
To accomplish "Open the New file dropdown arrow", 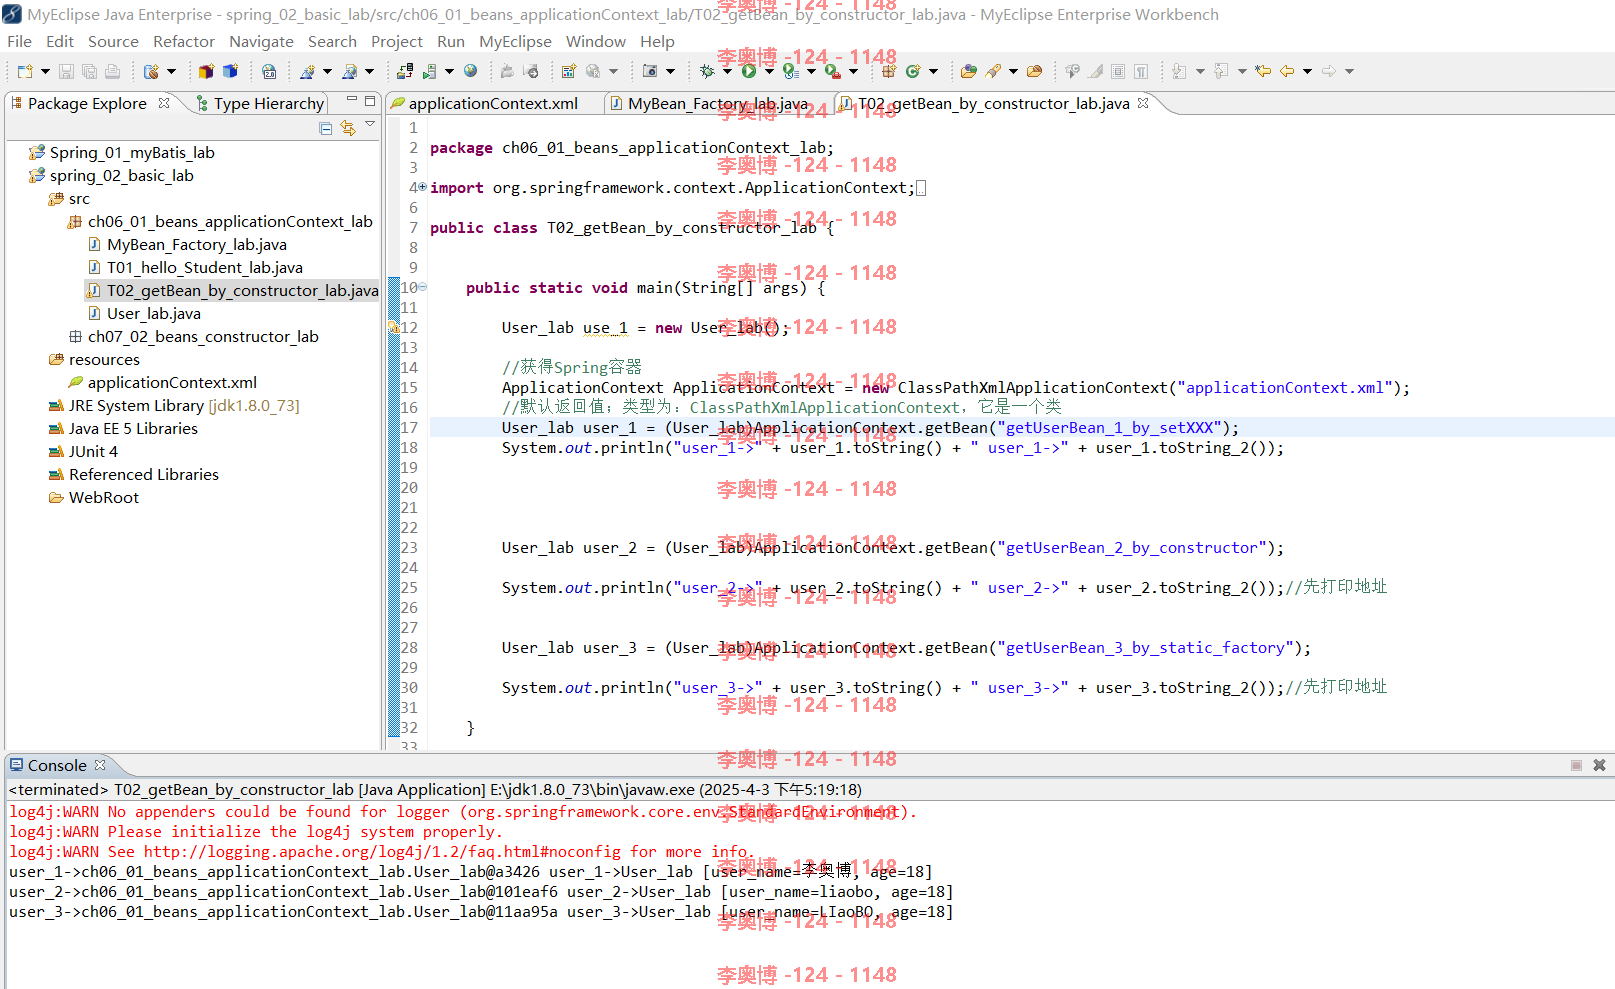I will 45,71.
